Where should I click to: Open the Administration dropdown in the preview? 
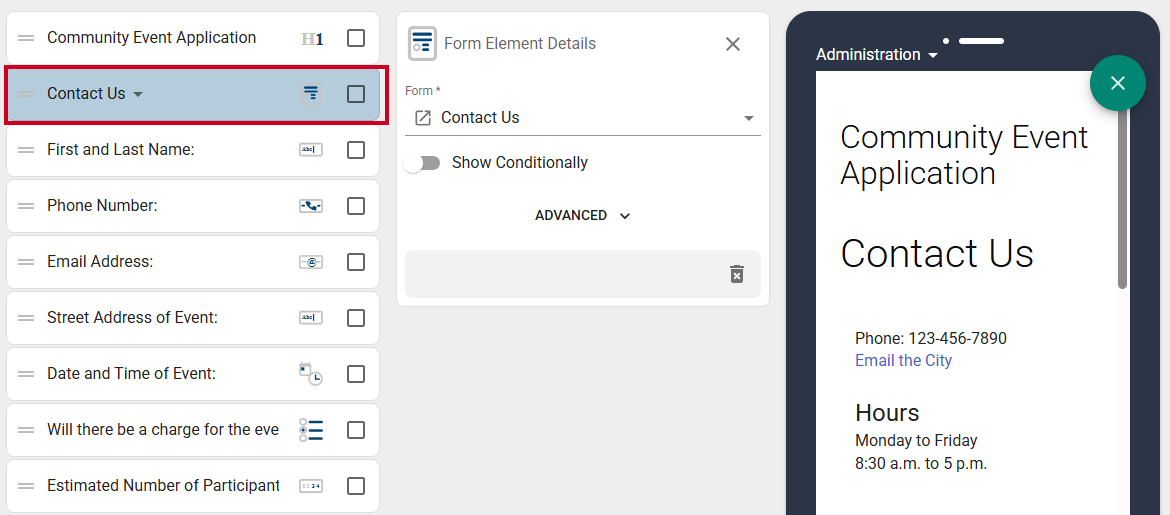(x=877, y=54)
